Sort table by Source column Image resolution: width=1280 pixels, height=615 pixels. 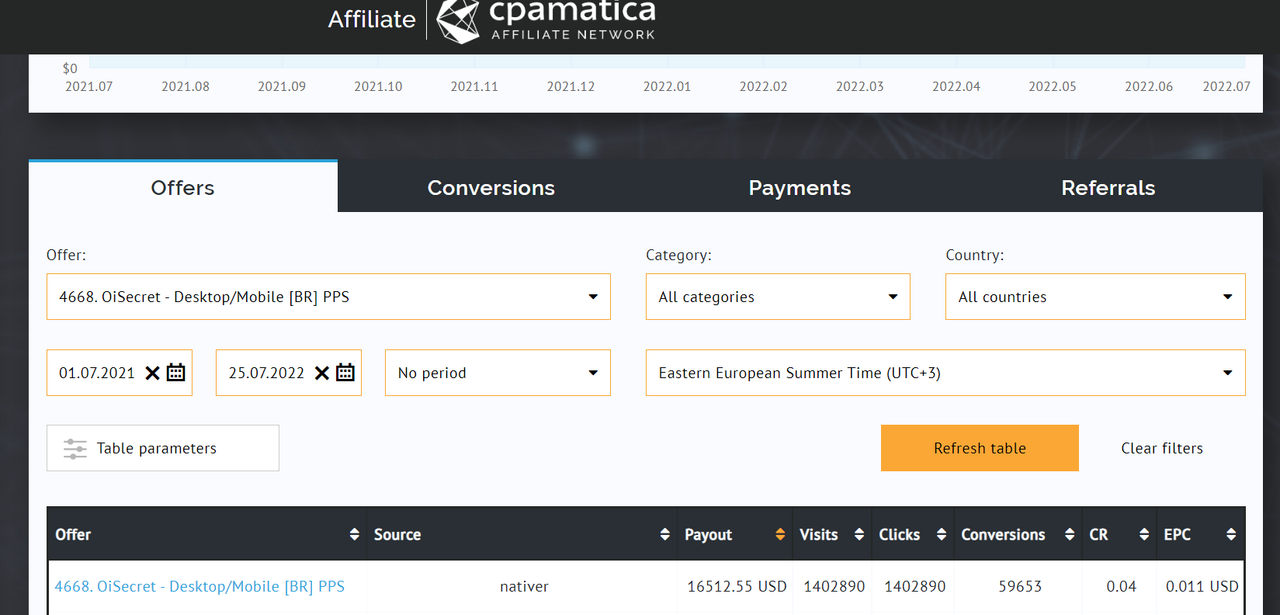coord(665,535)
